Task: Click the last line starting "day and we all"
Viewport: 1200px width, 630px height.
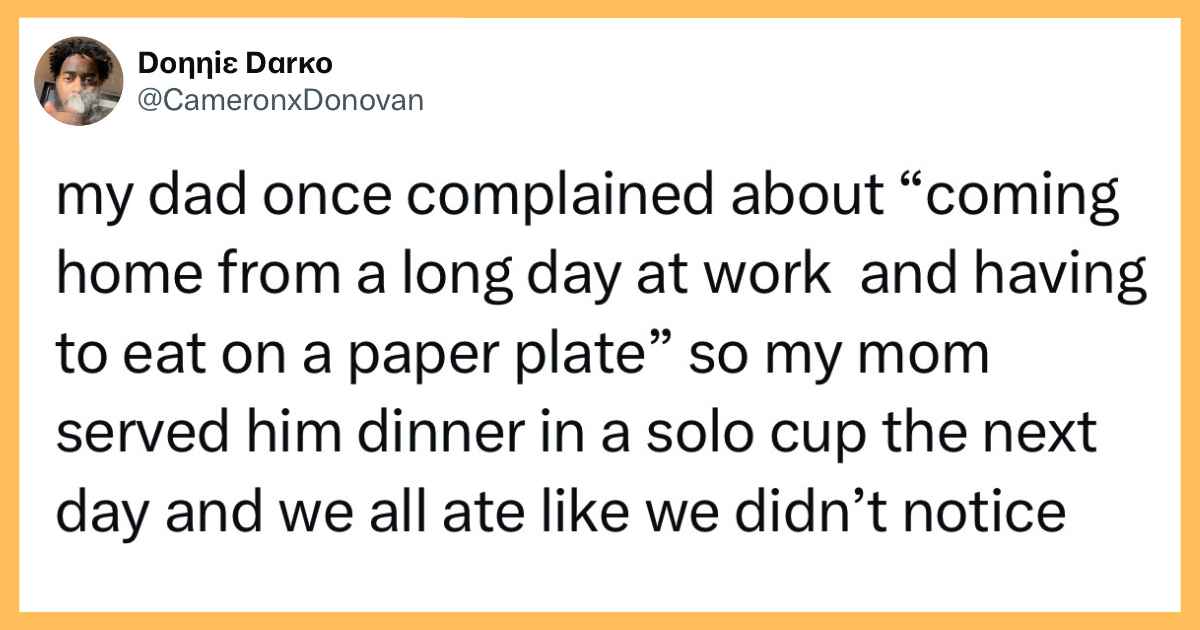Action: (x=560, y=516)
